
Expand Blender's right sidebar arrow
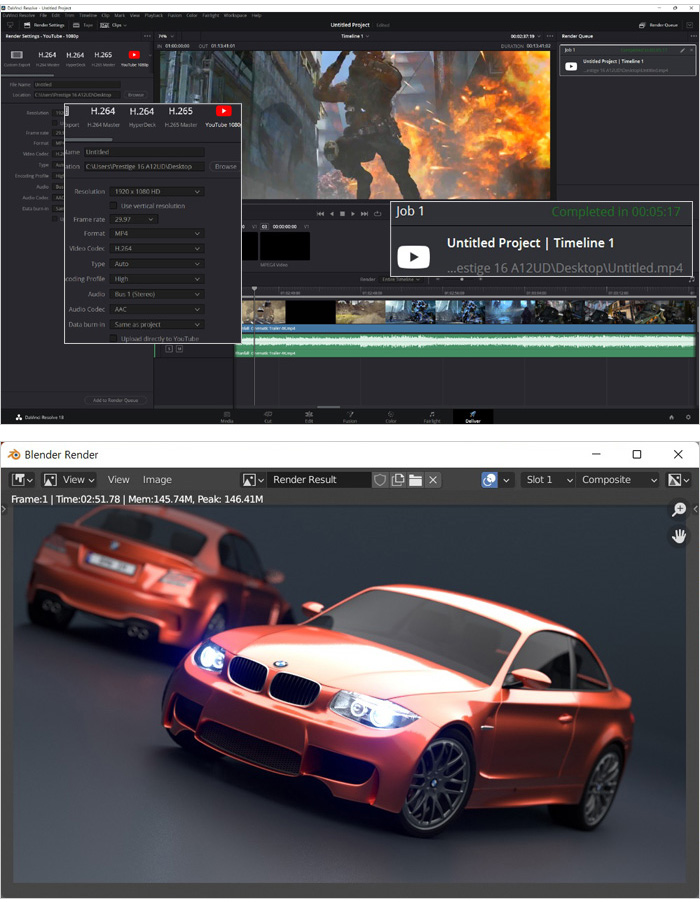point(696,509)
